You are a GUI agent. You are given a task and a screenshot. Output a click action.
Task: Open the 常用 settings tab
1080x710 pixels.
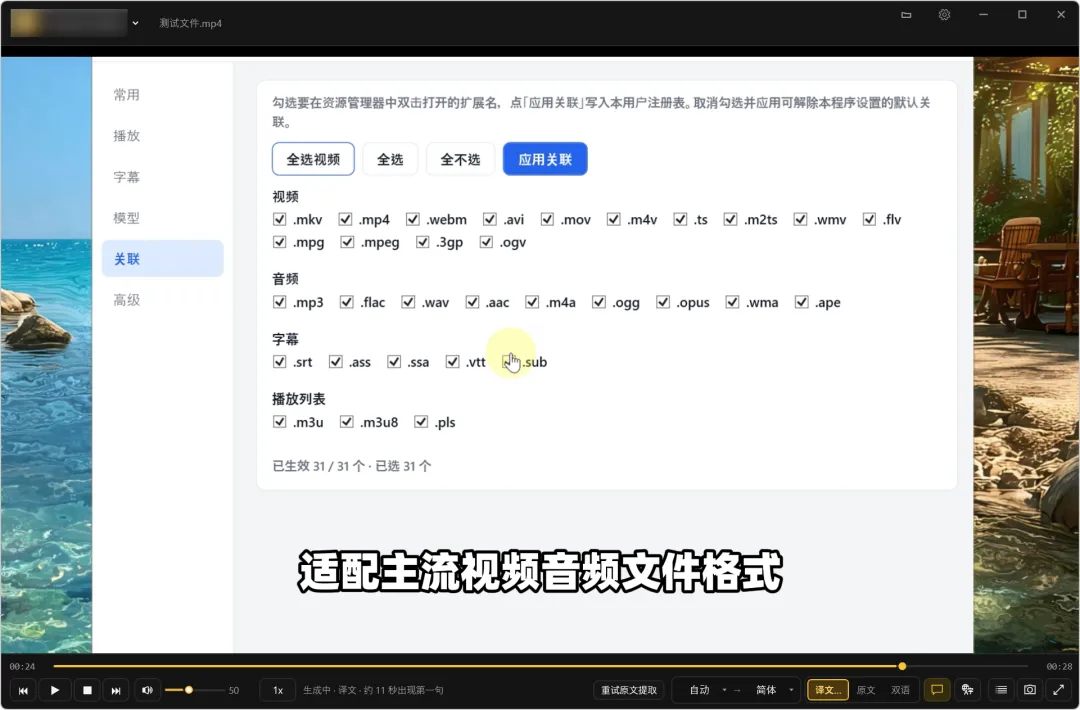point(163,94)
